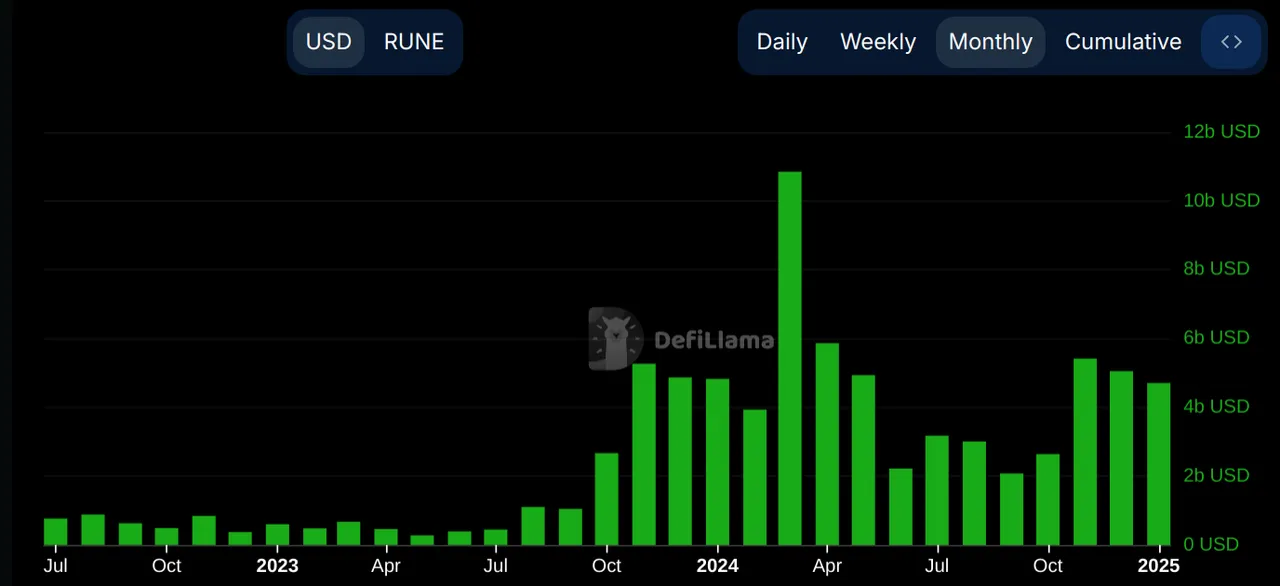The image size is (1280, 586).
Task: Select the Cumulative view tab
Action: coord(1123,42)
